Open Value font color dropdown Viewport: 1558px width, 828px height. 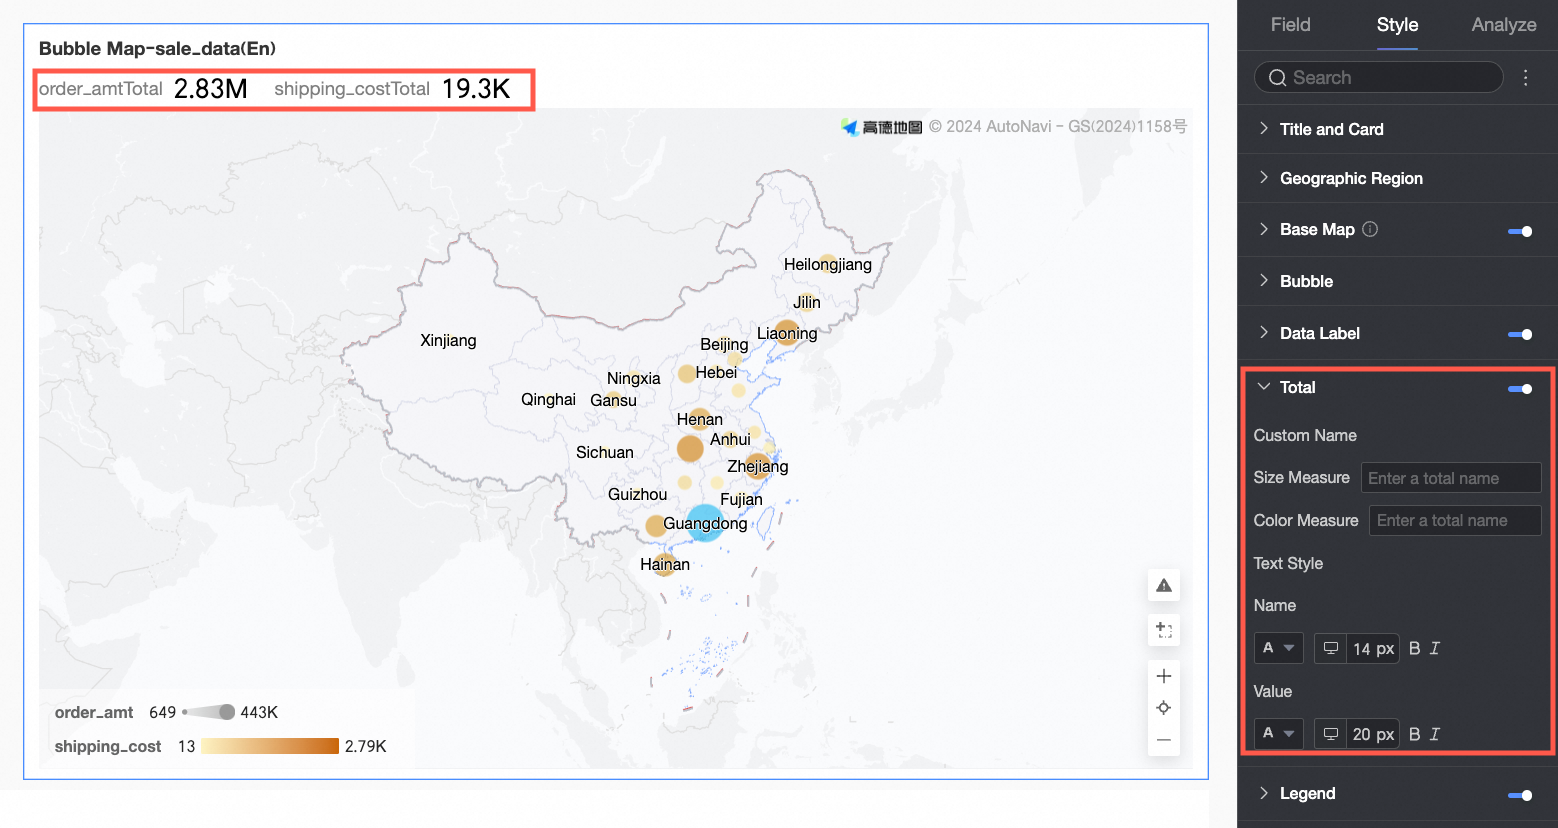(x=1279, y=734)
